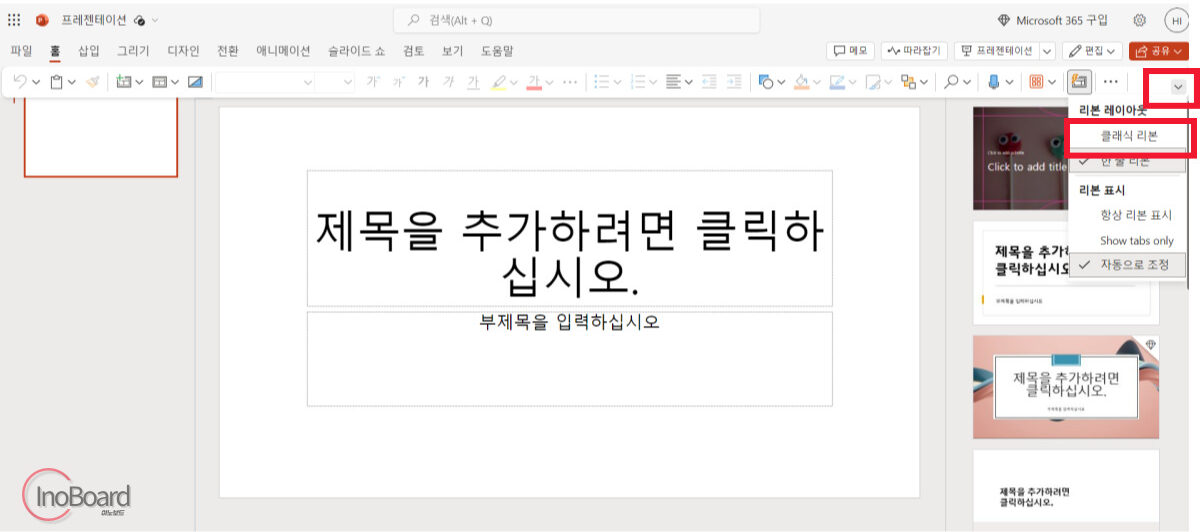Click the 프레젠테이션 present button
The height and width of the screenshot is (532, 1200).
click(x=997, y=50)
